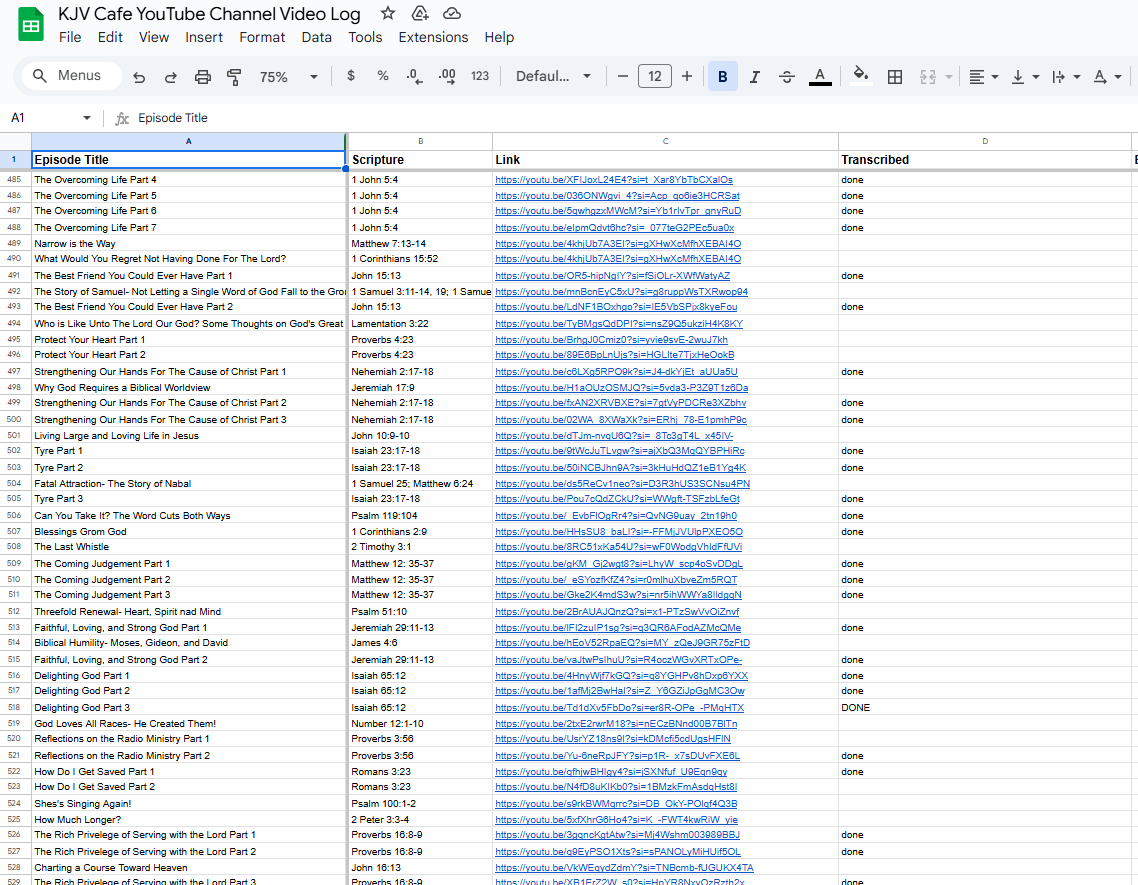Open the Format menu
This screenshot has width=1138, height=885.
[262, 37]
